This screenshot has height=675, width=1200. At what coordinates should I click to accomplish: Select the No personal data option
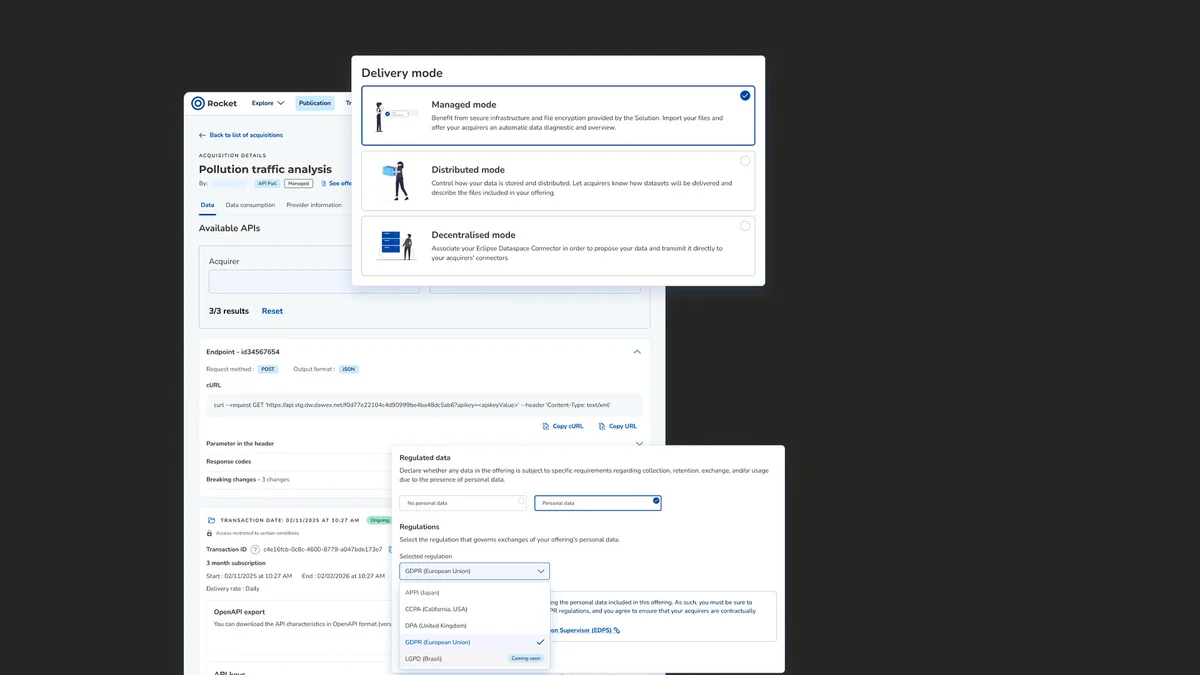tap(463, 503)
